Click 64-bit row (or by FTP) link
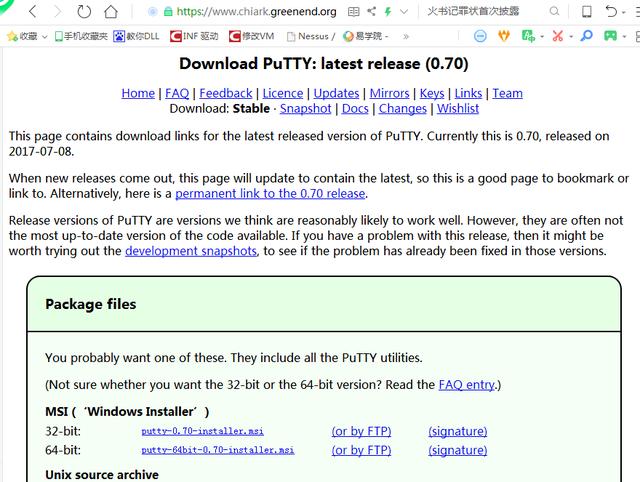 point(361,450)
